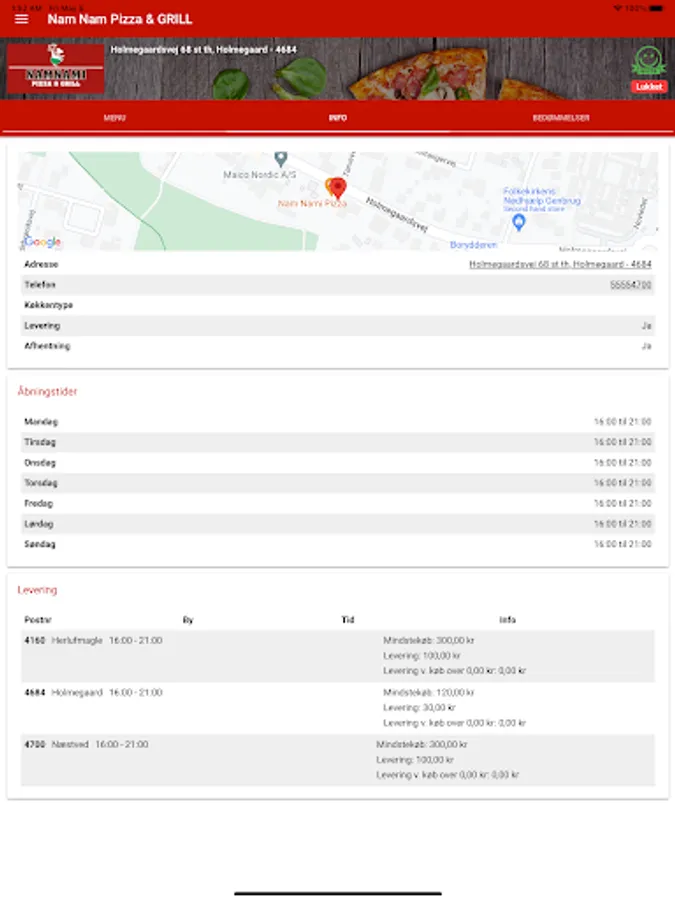Select the 4160 Herlufmagle delivery row
Image resolution: width=675 pixels, height=900 pixels.
pyautogui.click(x=338, y=656)
